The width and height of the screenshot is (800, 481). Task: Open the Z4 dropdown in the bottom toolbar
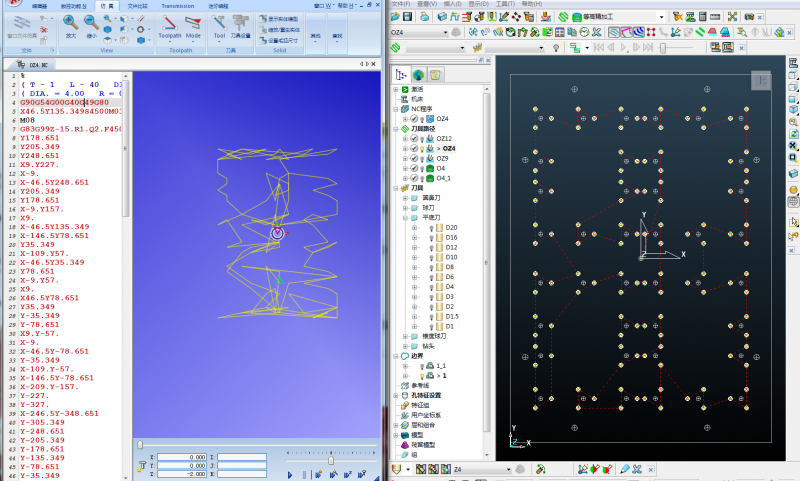pyautogui.click(x=508, y=469)
